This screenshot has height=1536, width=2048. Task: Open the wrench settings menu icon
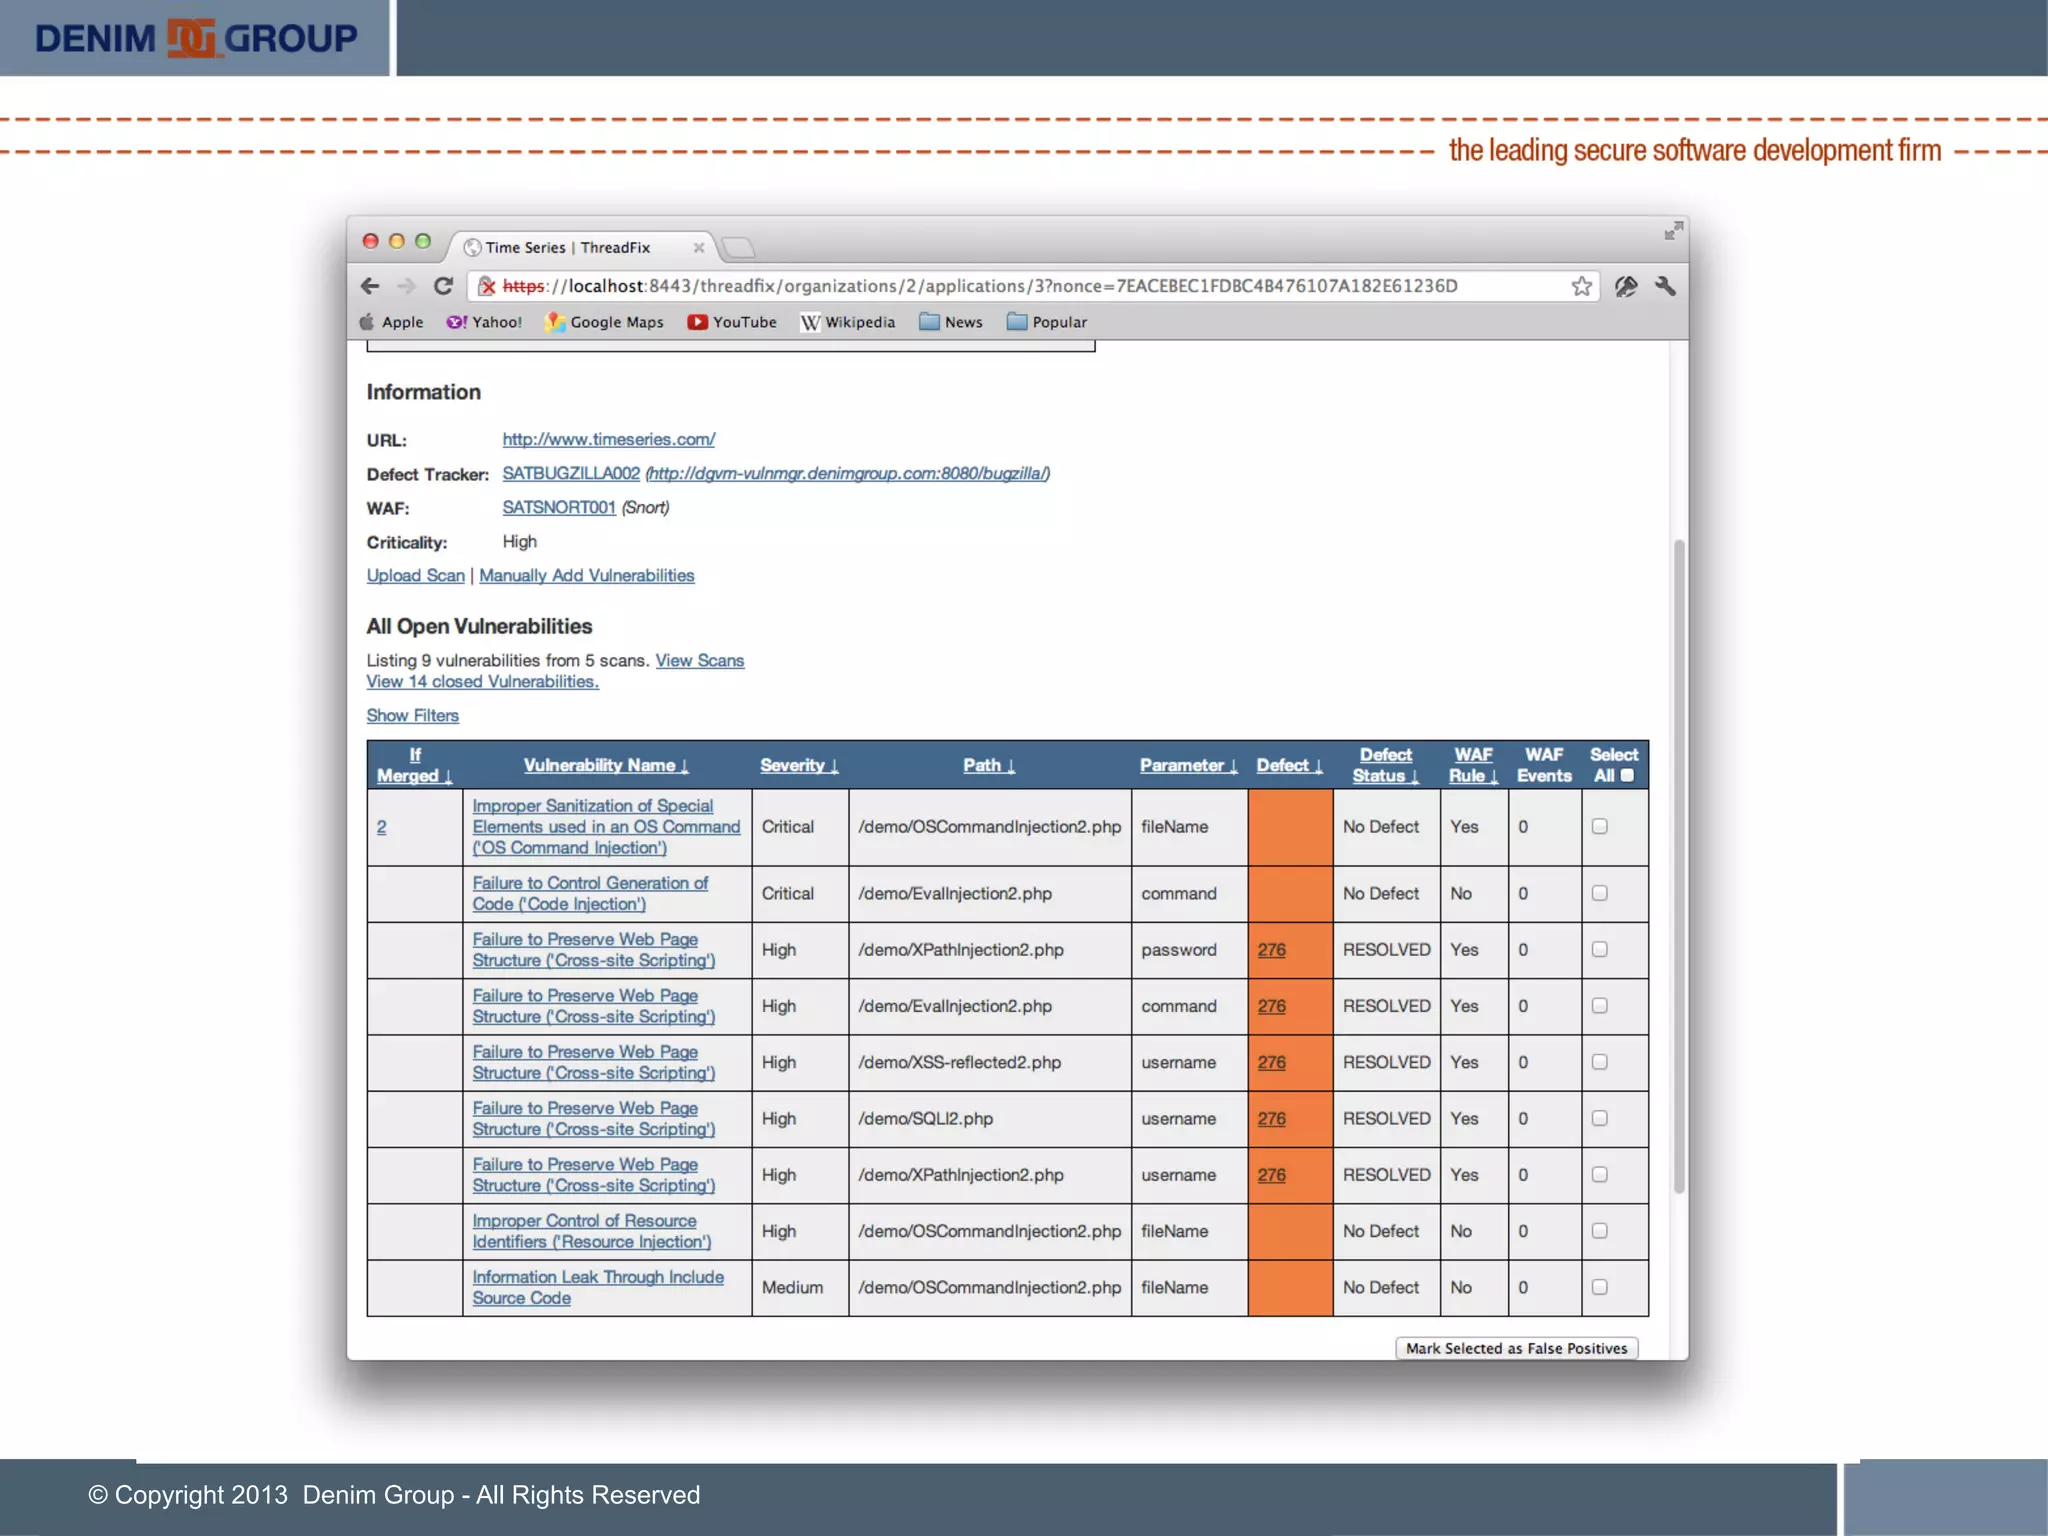[x=1665, y=287]
